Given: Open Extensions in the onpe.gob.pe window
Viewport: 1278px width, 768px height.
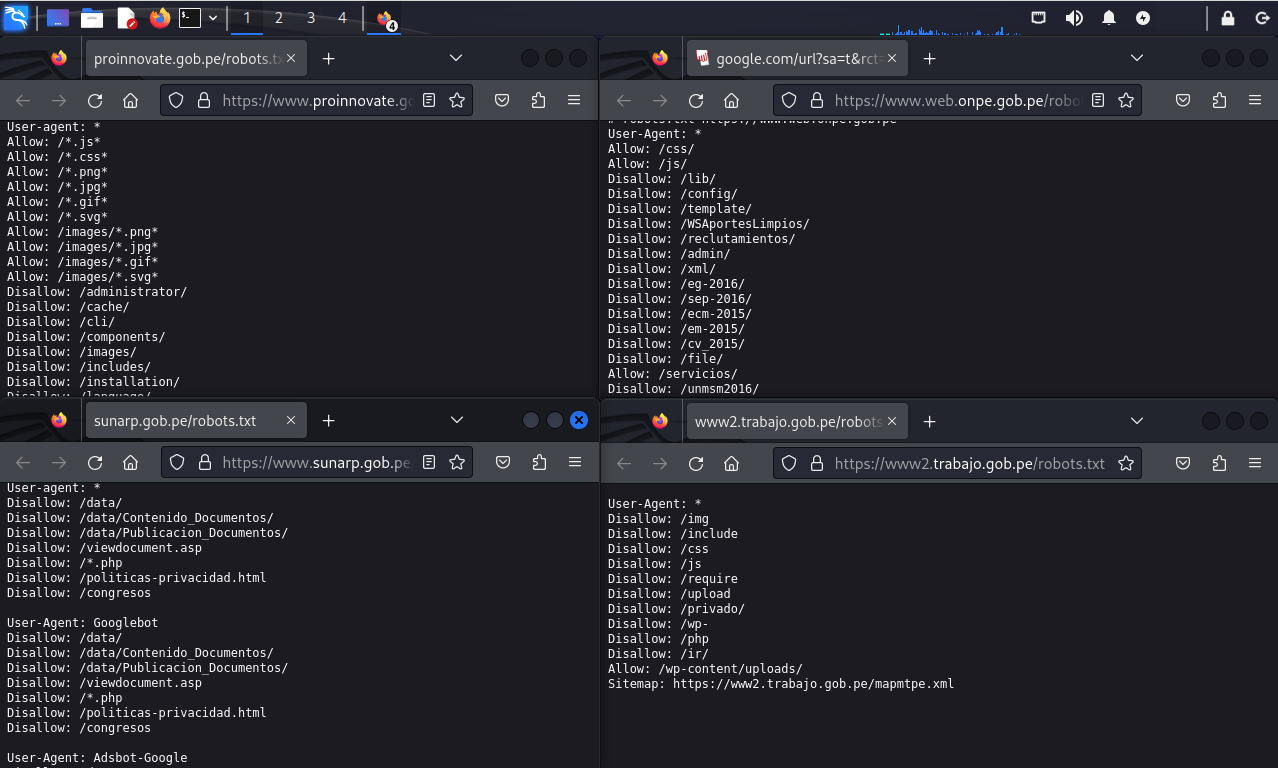Looking at the screenshot, I should pyautogui.click(x=1218, y=100).
